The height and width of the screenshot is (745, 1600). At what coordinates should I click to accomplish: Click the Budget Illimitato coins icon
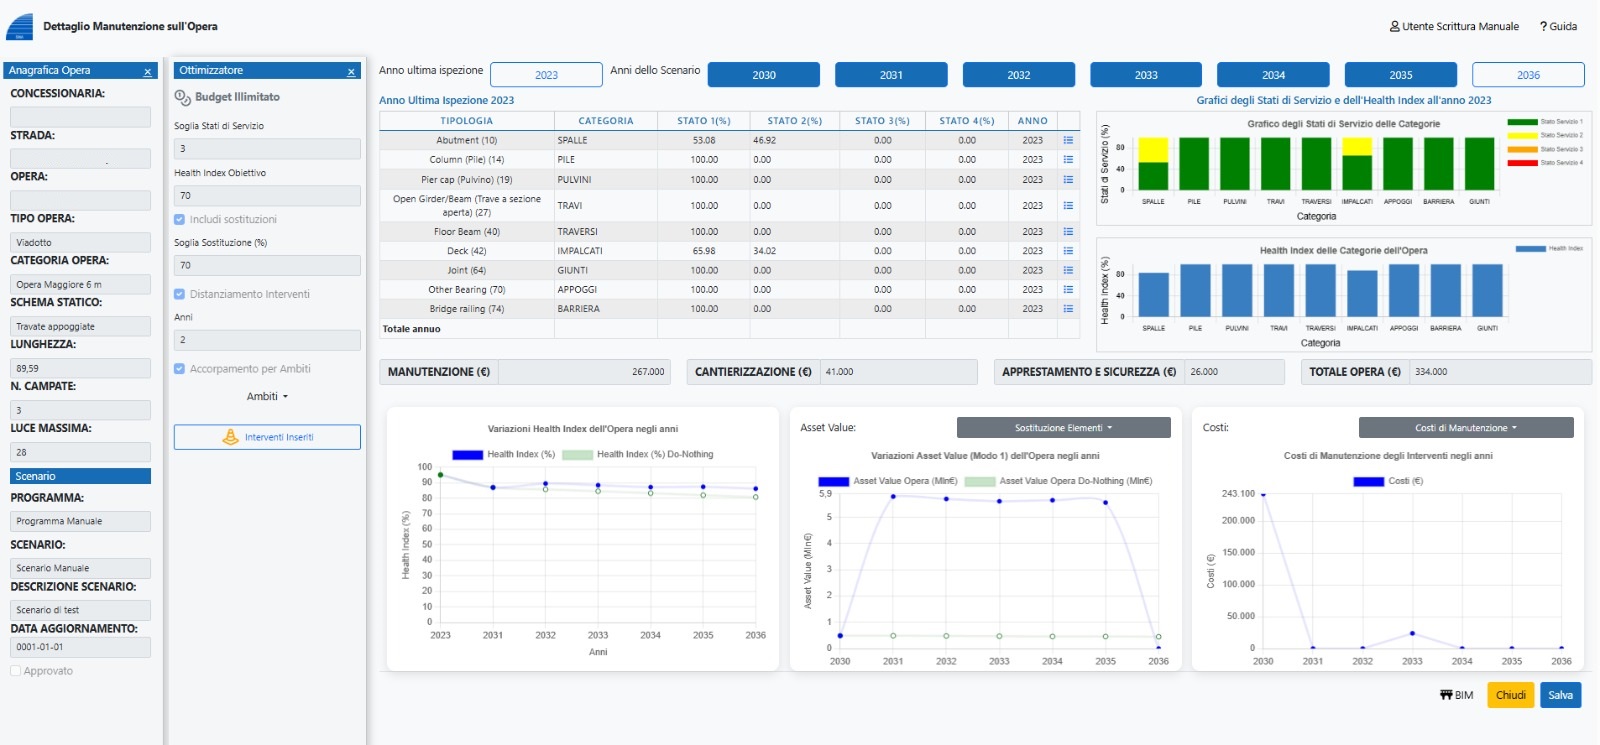coord(182,98)
